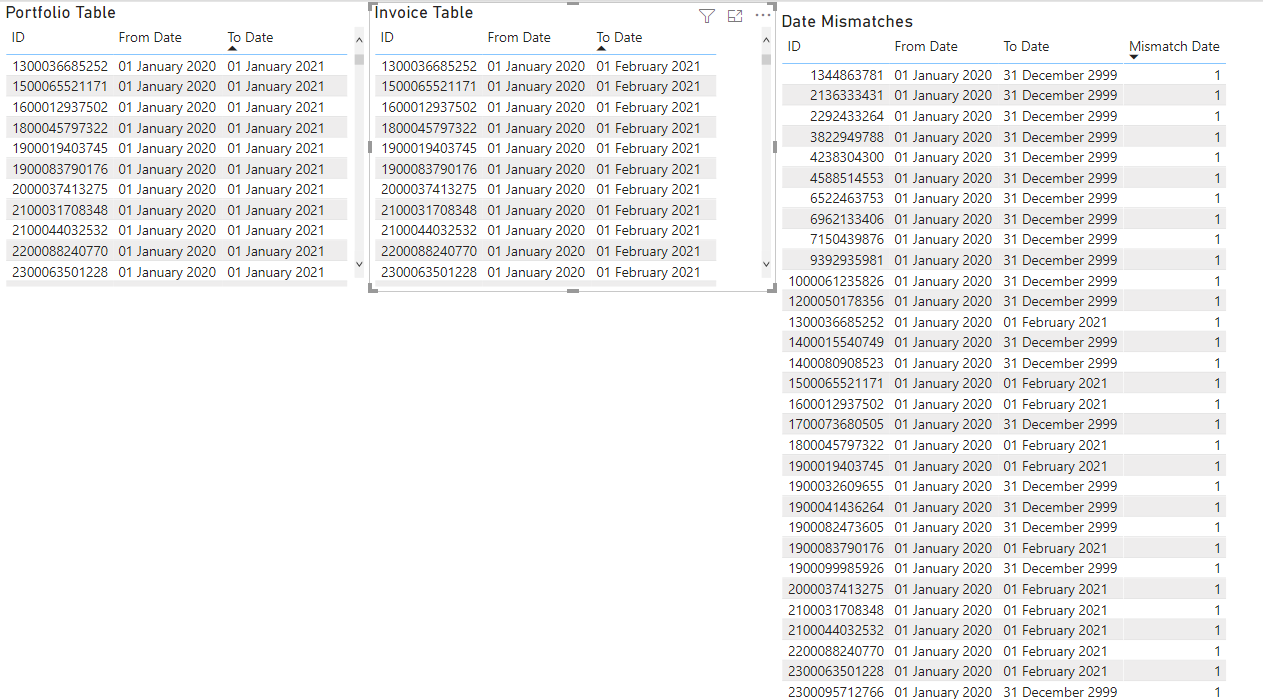The width and height of the screenshot is (1263, 699).
Task: Click ID 2136333431 in Date Mismatches
Action: (847, 96)
